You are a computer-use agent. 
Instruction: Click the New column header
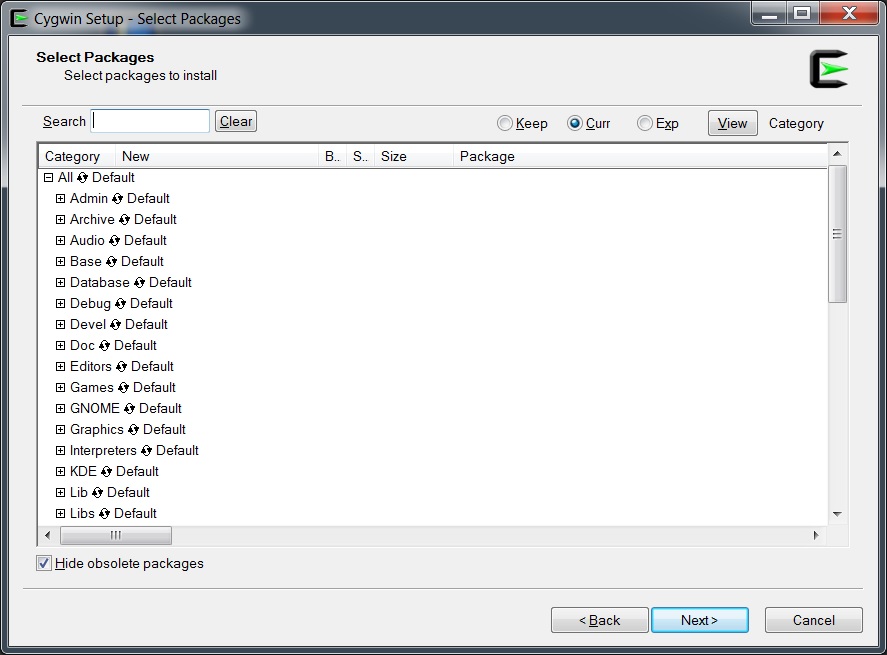[217, 156]
